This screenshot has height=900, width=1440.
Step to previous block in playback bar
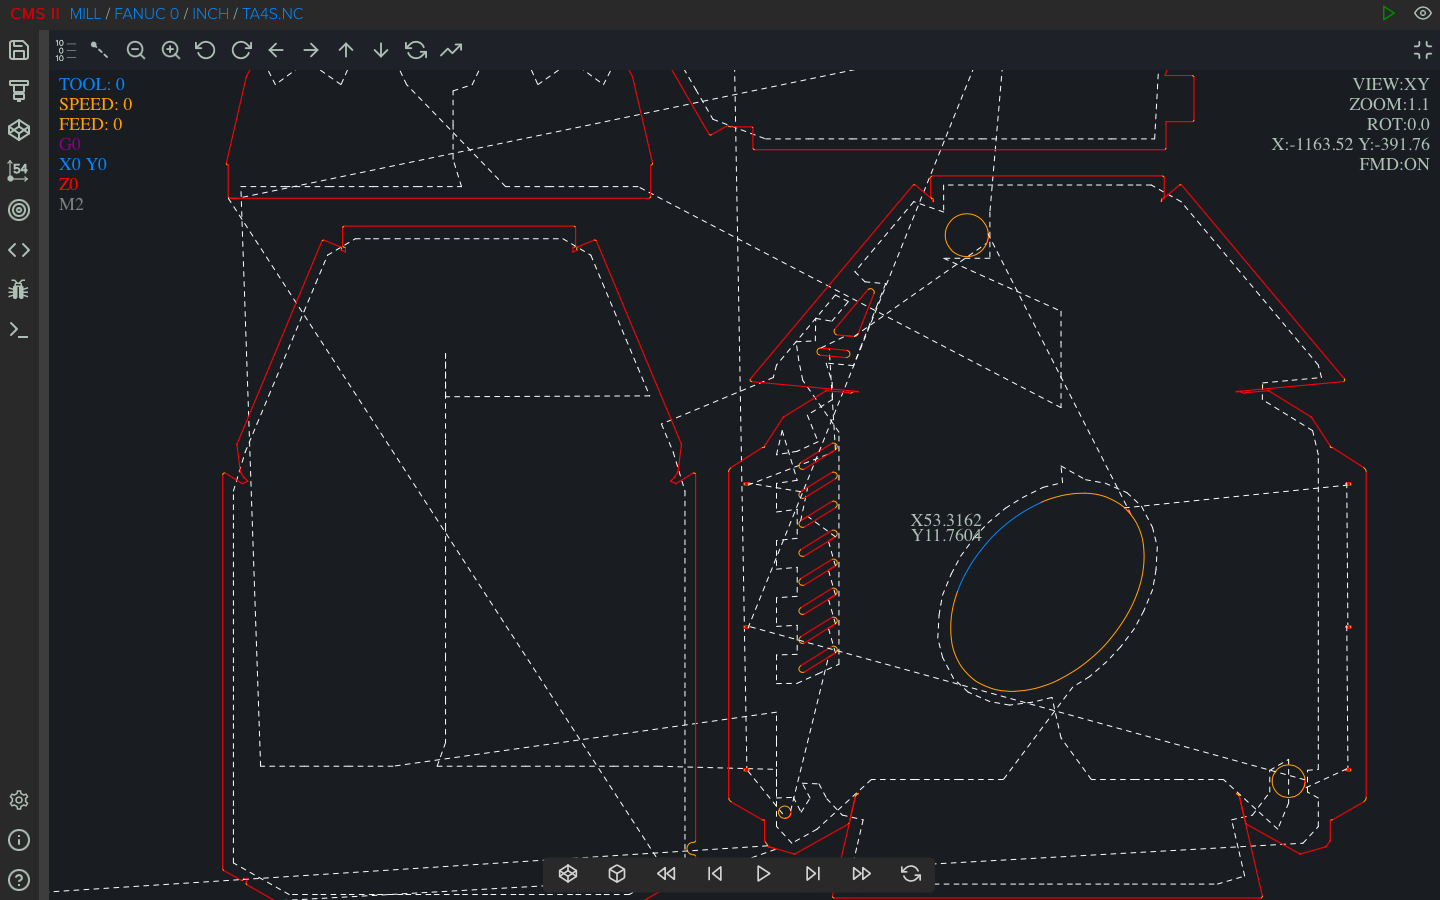point(715,874)
